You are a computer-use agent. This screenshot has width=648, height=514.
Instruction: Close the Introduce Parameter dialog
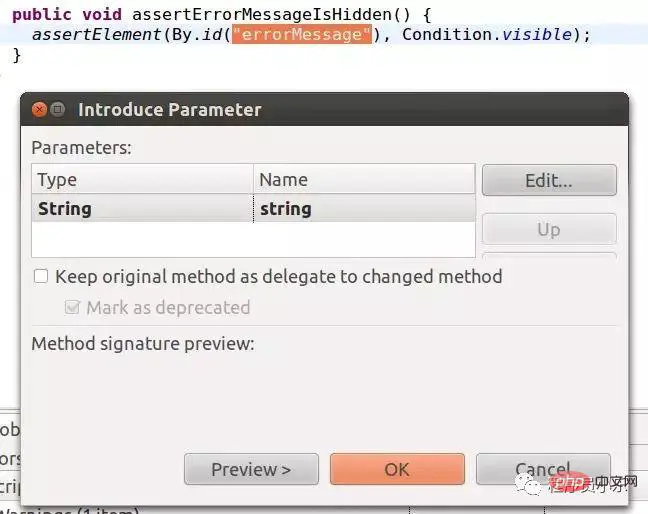coord(39,110)
